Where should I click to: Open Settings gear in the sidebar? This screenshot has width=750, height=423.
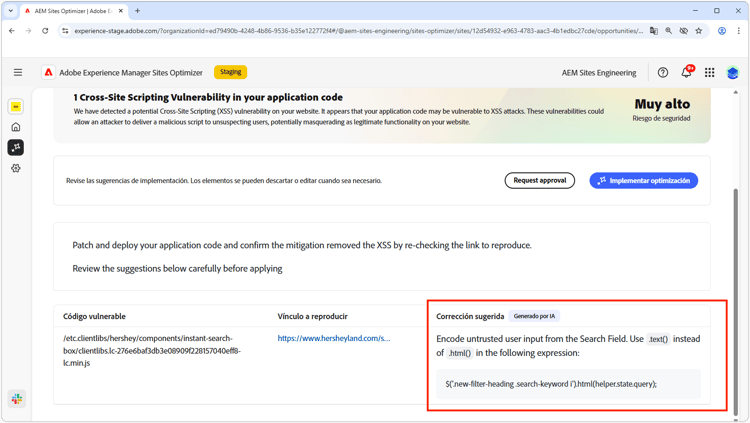click(16, 168)
